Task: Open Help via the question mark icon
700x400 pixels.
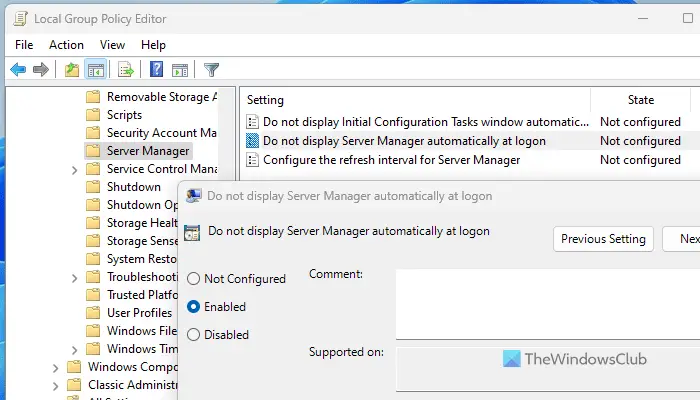Action: click(156, 69)
